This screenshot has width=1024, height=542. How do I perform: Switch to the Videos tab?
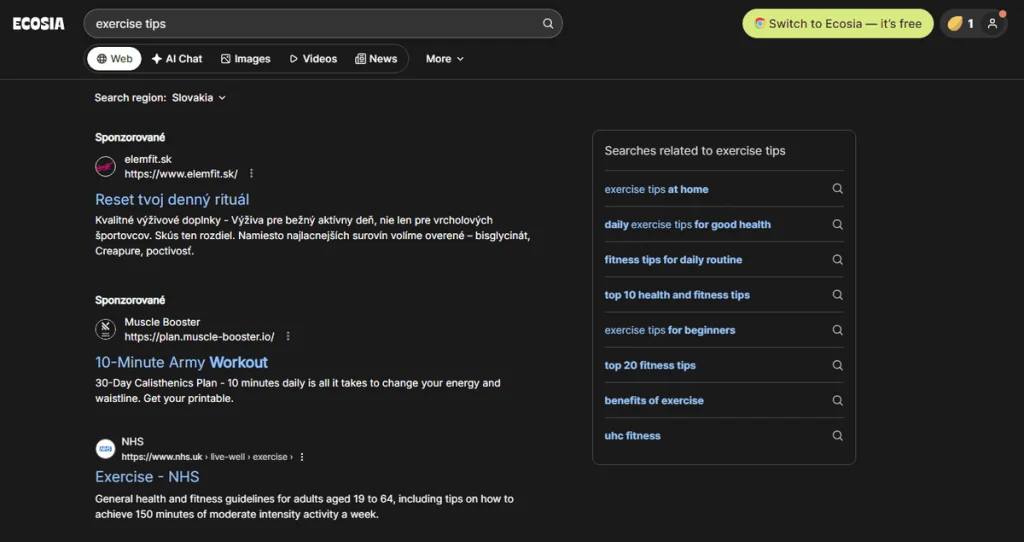[313, 59]
